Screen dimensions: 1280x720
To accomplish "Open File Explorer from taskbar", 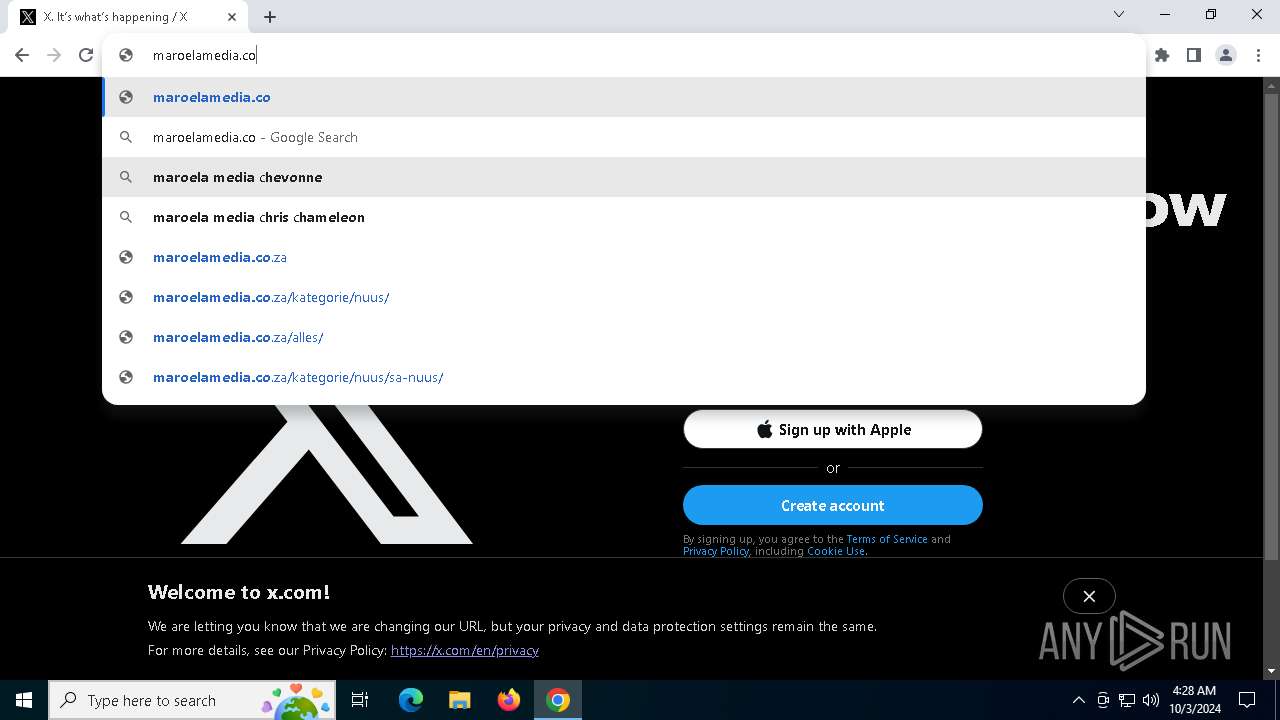I will [x=460, y=700].
